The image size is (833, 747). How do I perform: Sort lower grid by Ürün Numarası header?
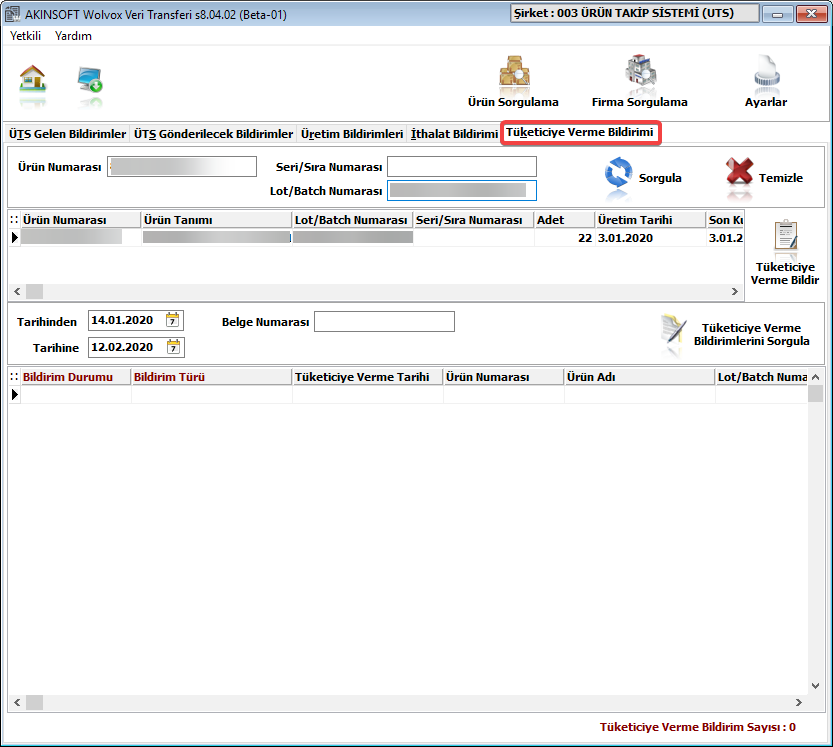tap(504, 377)
